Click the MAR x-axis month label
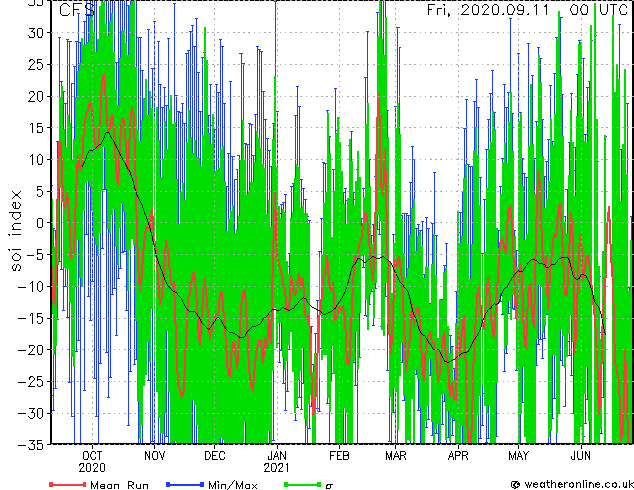Image resolution: width=634 pixels, height=490 pixels. pos(396,456)
